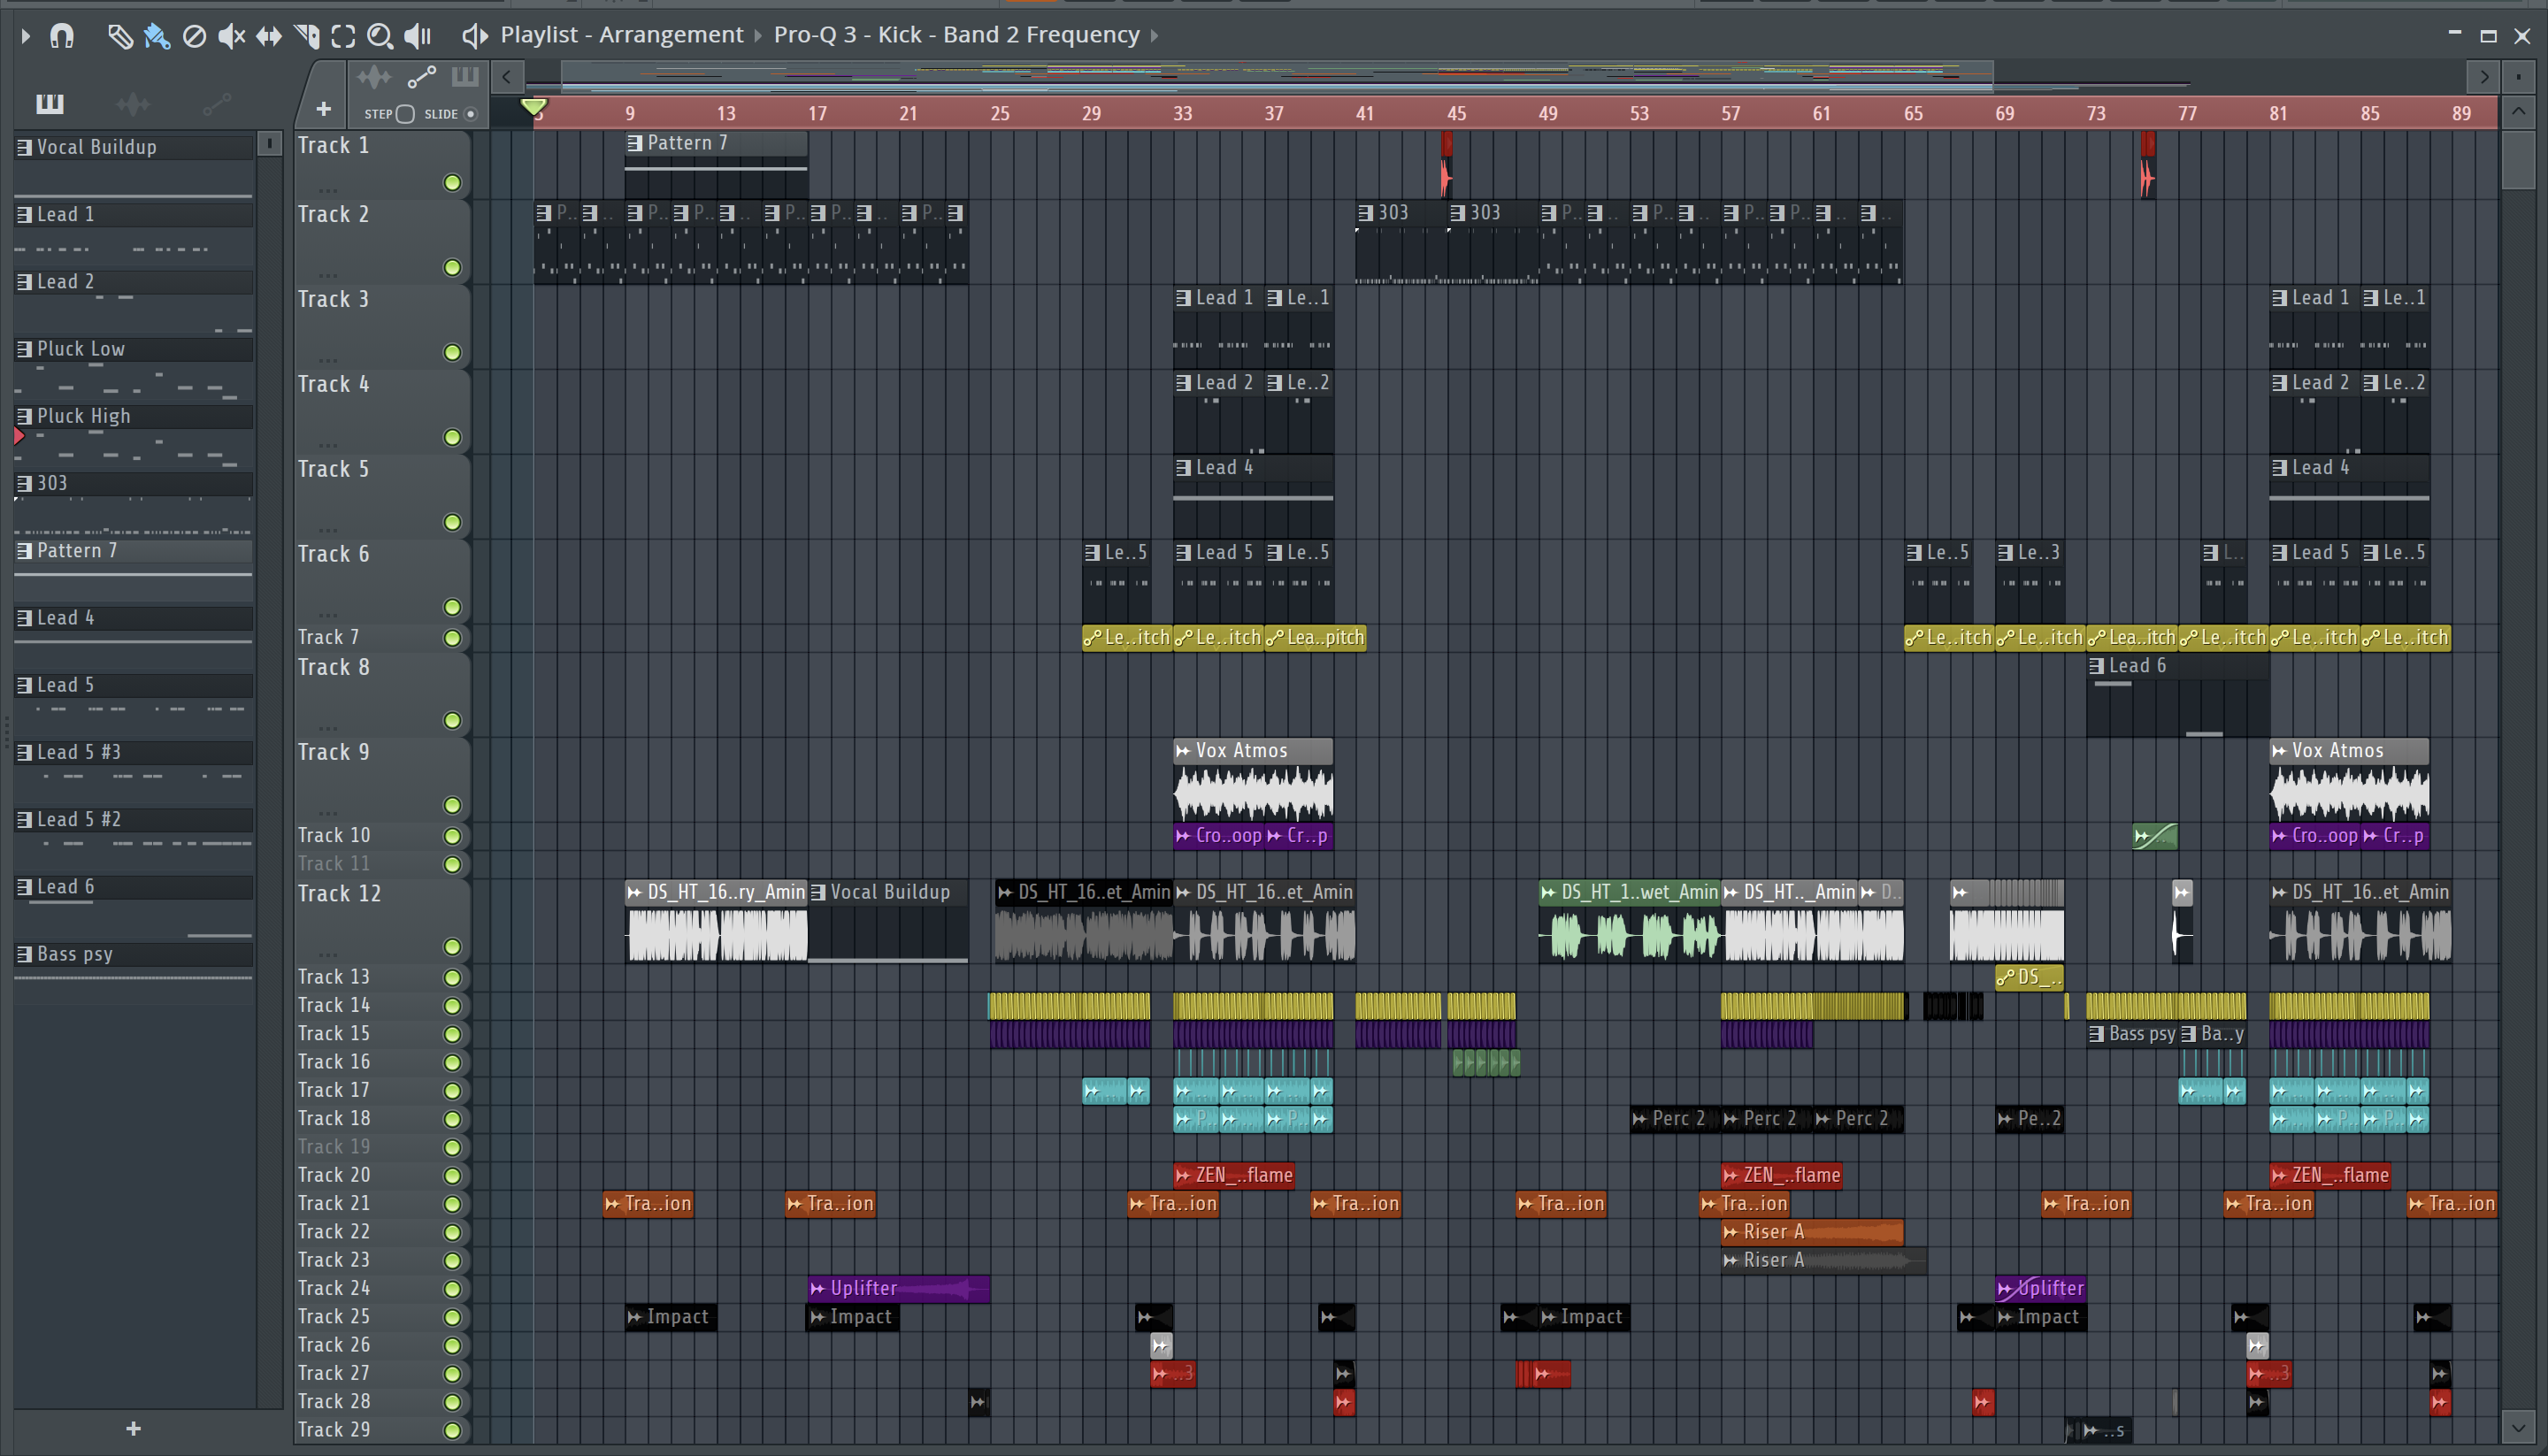Click vertical scrollbar down arrow

point(2518,1427)
